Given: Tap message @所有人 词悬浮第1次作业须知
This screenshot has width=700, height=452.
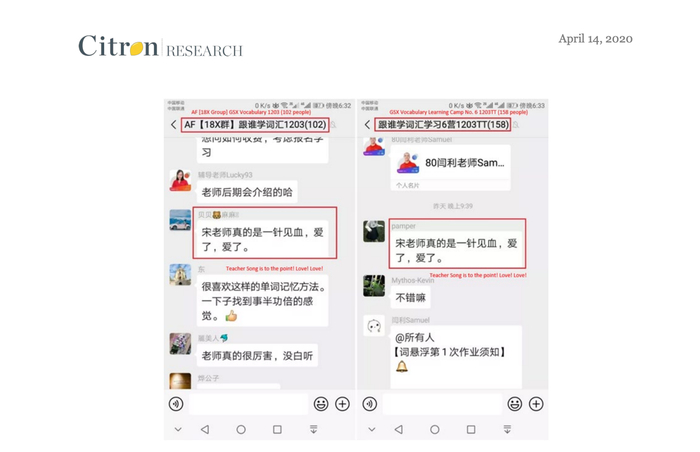Looking at the screenshot, I should coord(456,357).
